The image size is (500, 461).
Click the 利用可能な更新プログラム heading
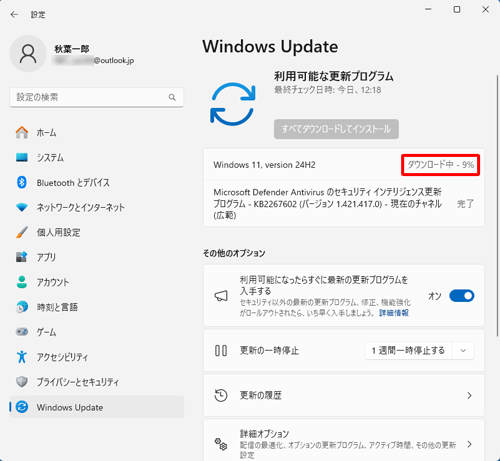click(334, 76)
